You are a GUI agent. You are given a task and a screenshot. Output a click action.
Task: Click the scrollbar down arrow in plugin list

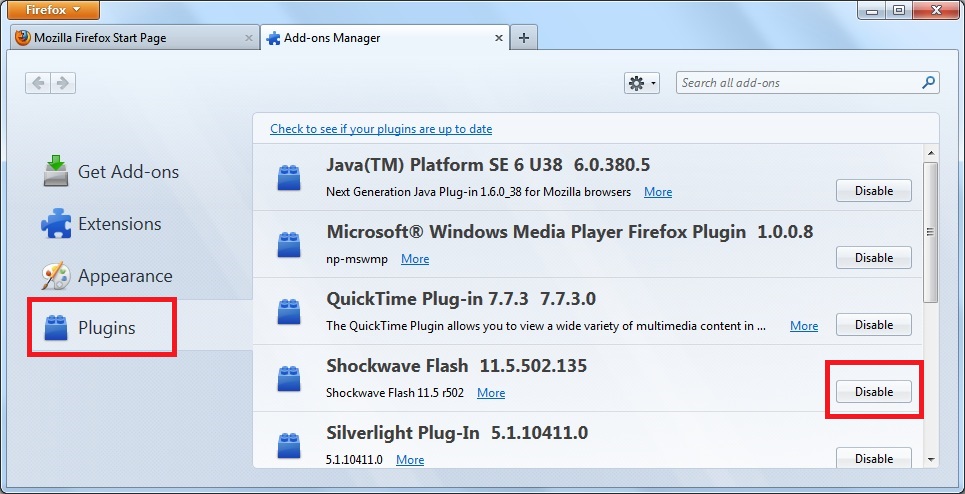931,460
